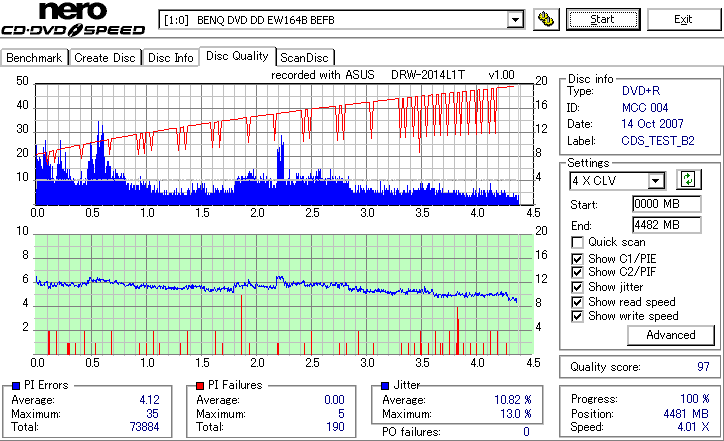Click the date value 14 Oct 2007
Image resolution: width=724 pixels, height=441 pixels.
tap(652, 124)
